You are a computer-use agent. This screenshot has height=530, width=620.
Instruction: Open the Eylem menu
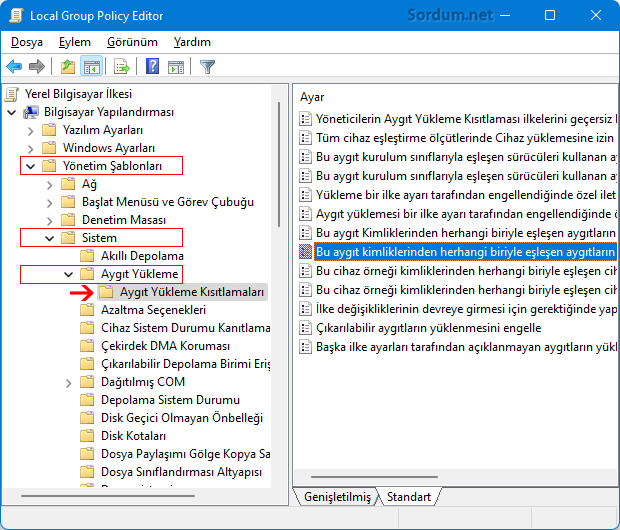point(75,42)
